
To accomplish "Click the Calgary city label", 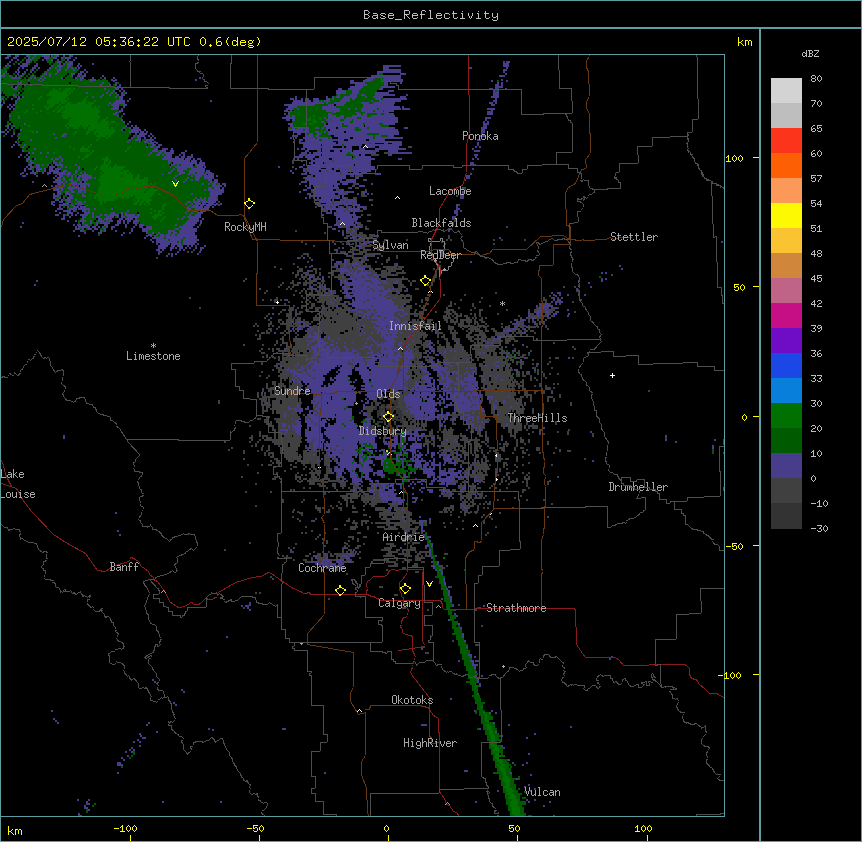I will point(399,603).
